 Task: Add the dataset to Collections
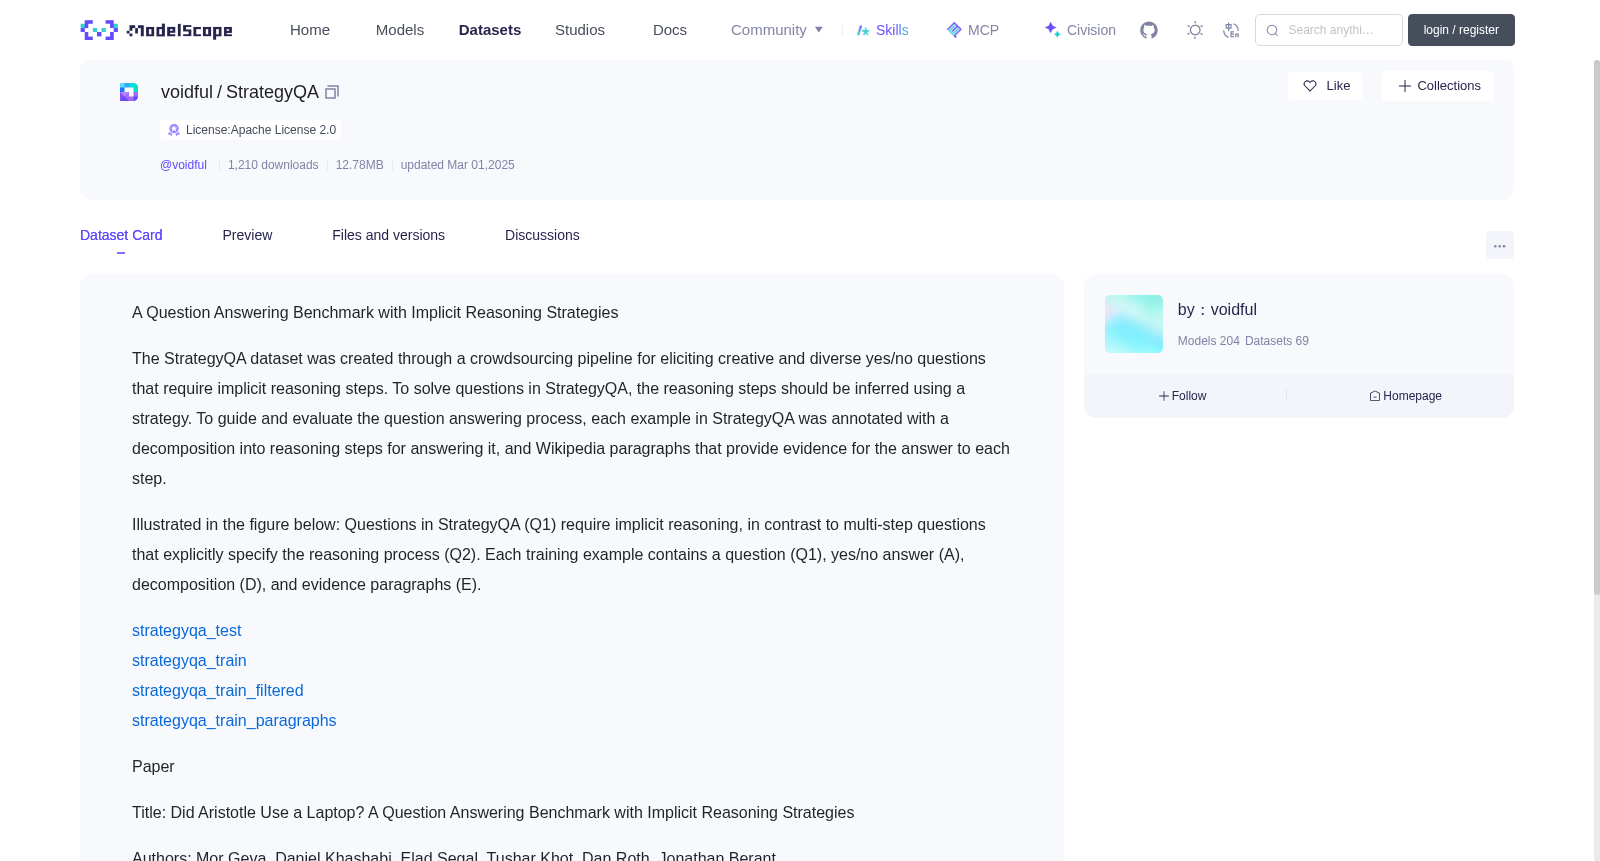coord(1438,86)
